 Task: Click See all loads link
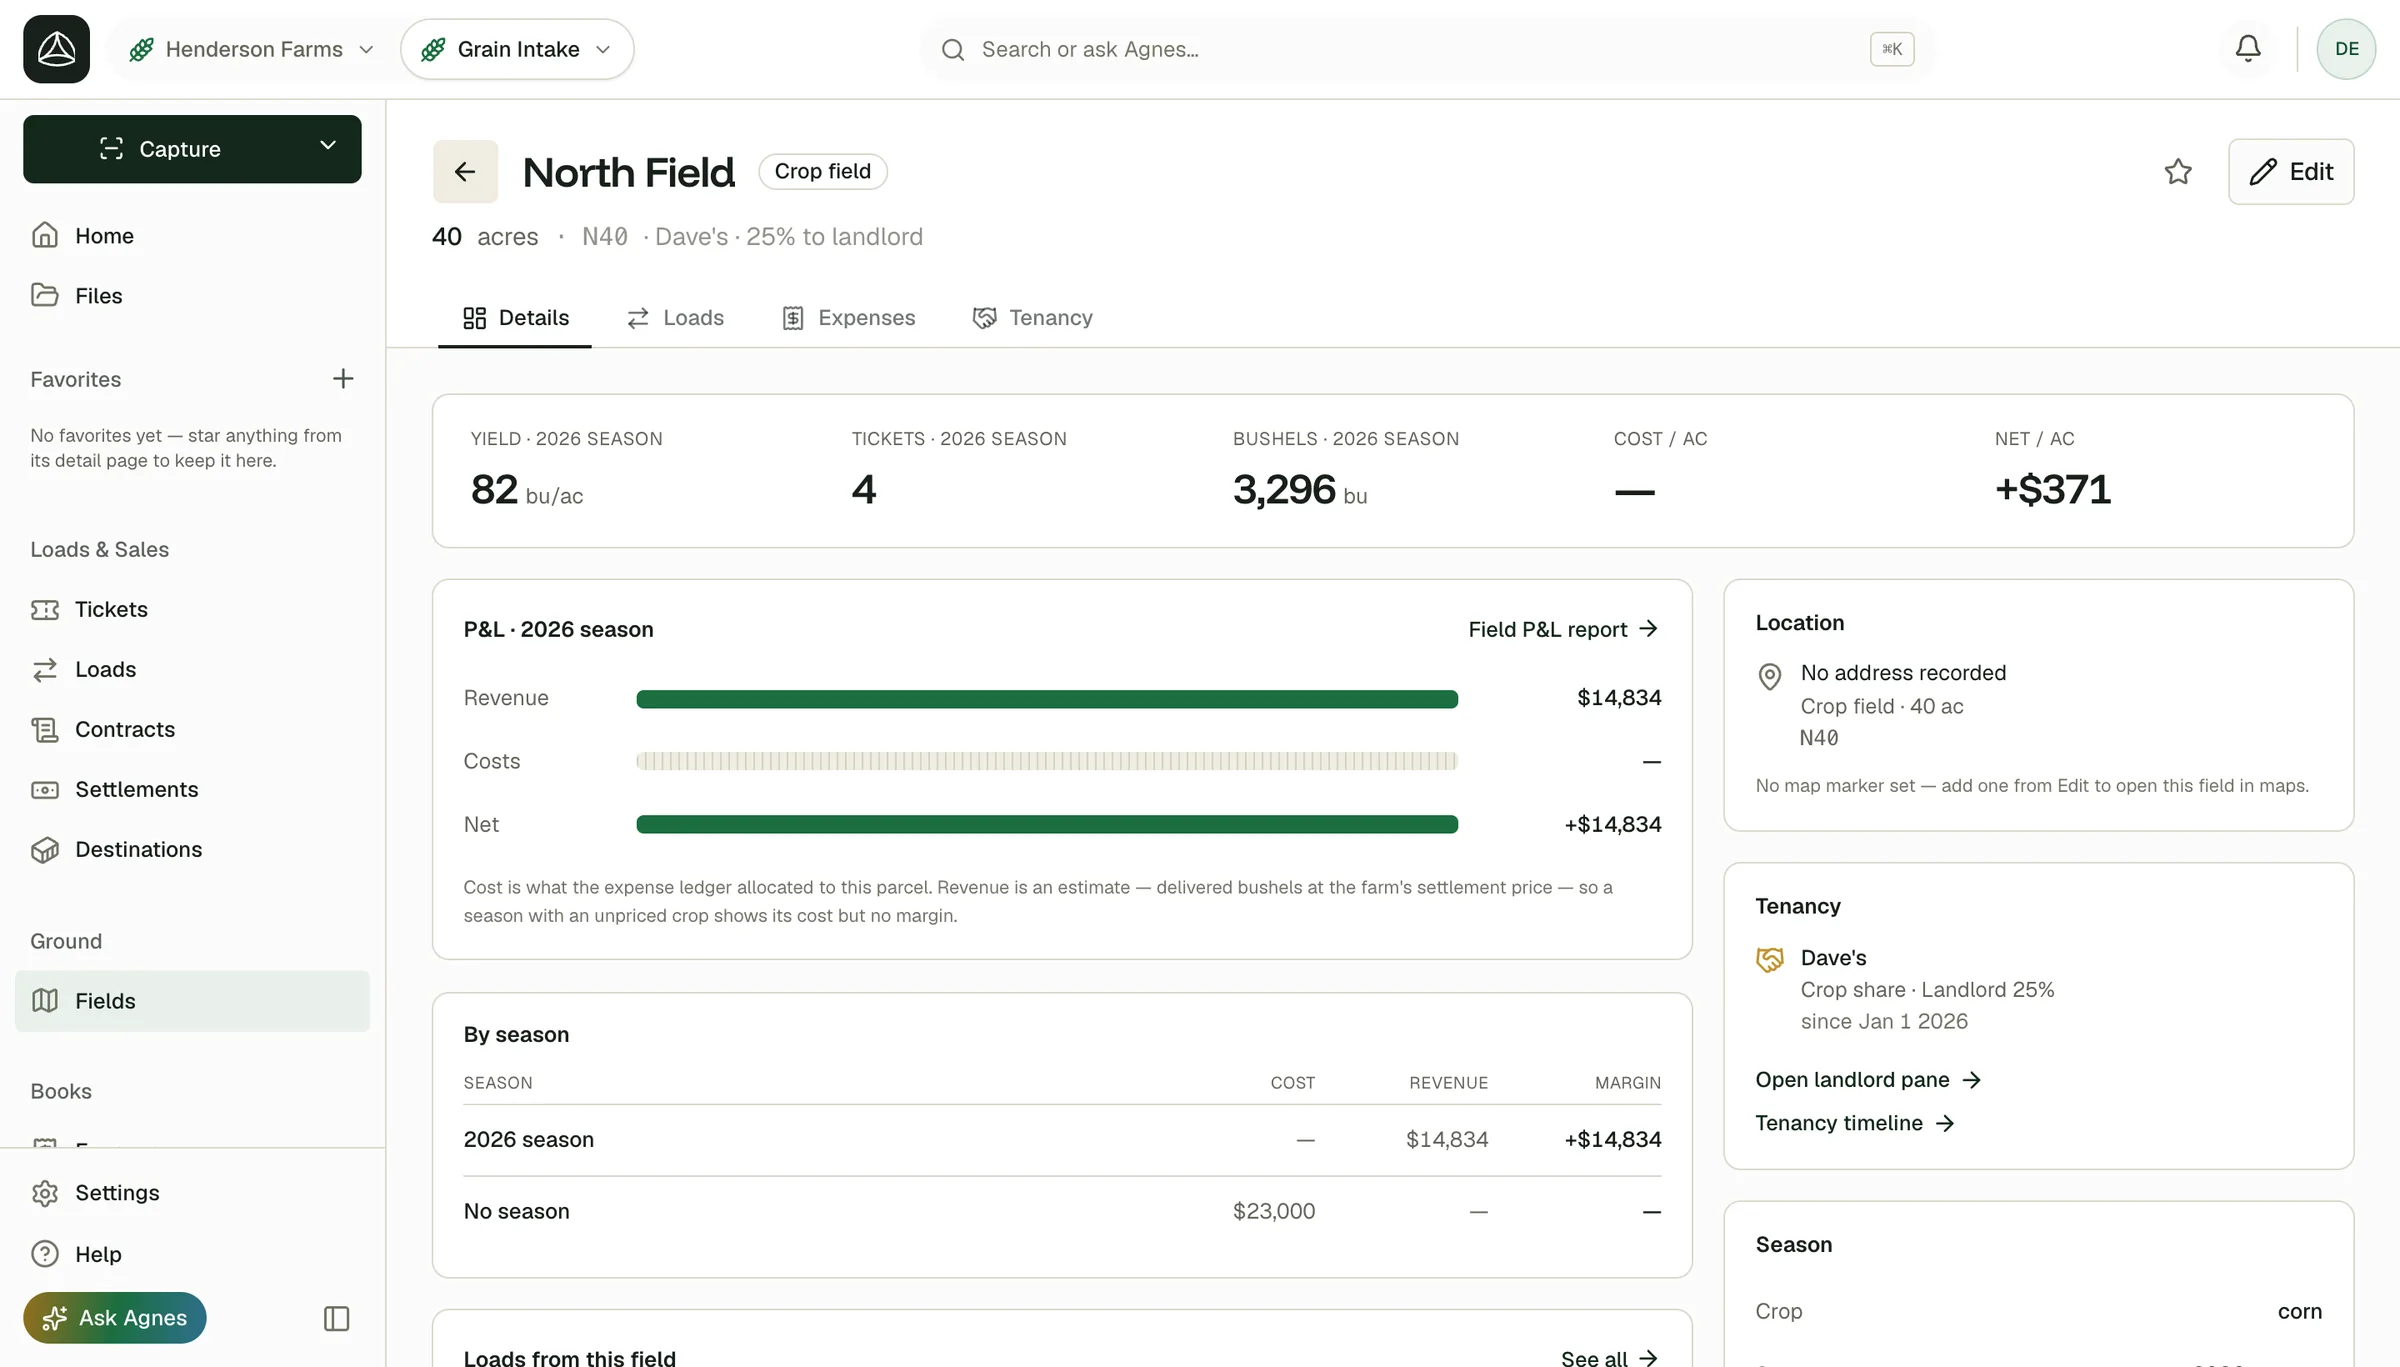pos(1609,1357)
